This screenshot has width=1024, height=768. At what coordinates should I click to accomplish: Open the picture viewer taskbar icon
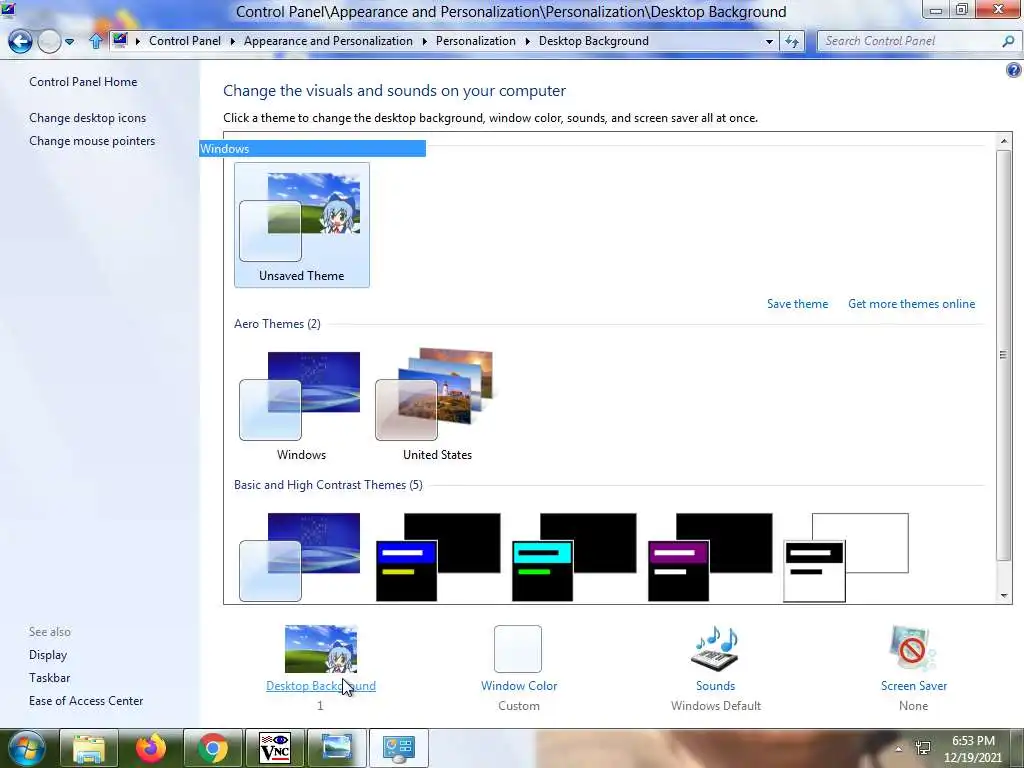(x=336, y=748)
